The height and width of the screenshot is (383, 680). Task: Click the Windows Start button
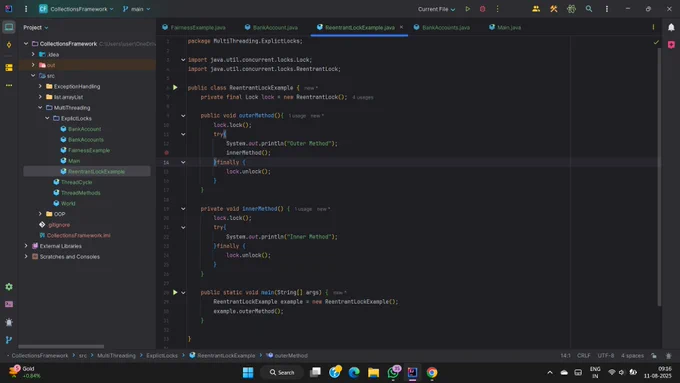coord(248,373)
